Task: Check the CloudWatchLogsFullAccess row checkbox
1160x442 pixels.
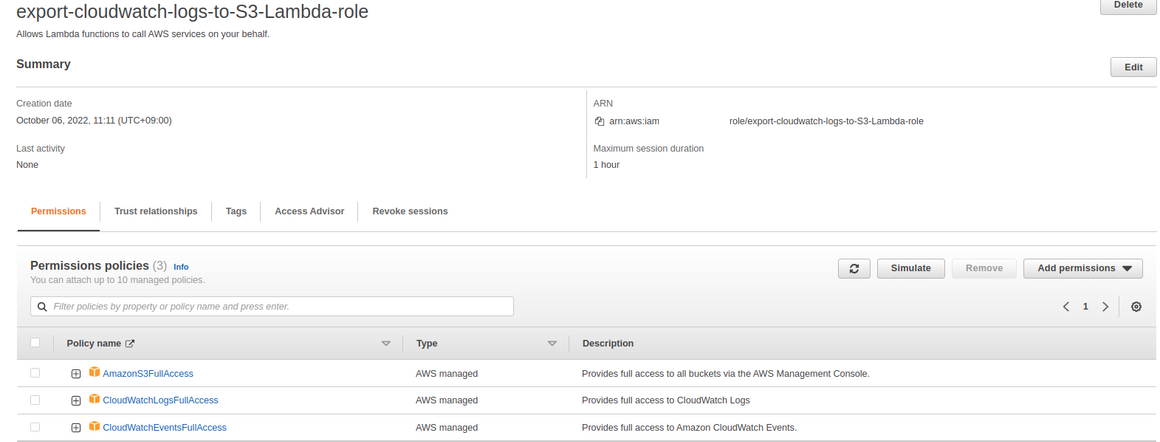Action: coord(35,400)
